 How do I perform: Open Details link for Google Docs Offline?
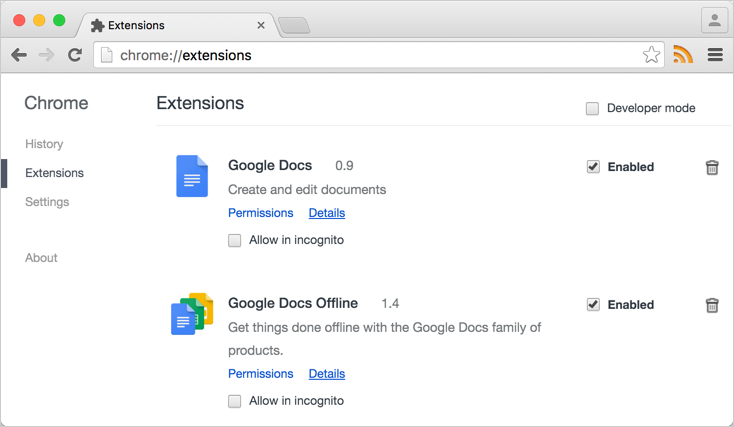[326, 374]
